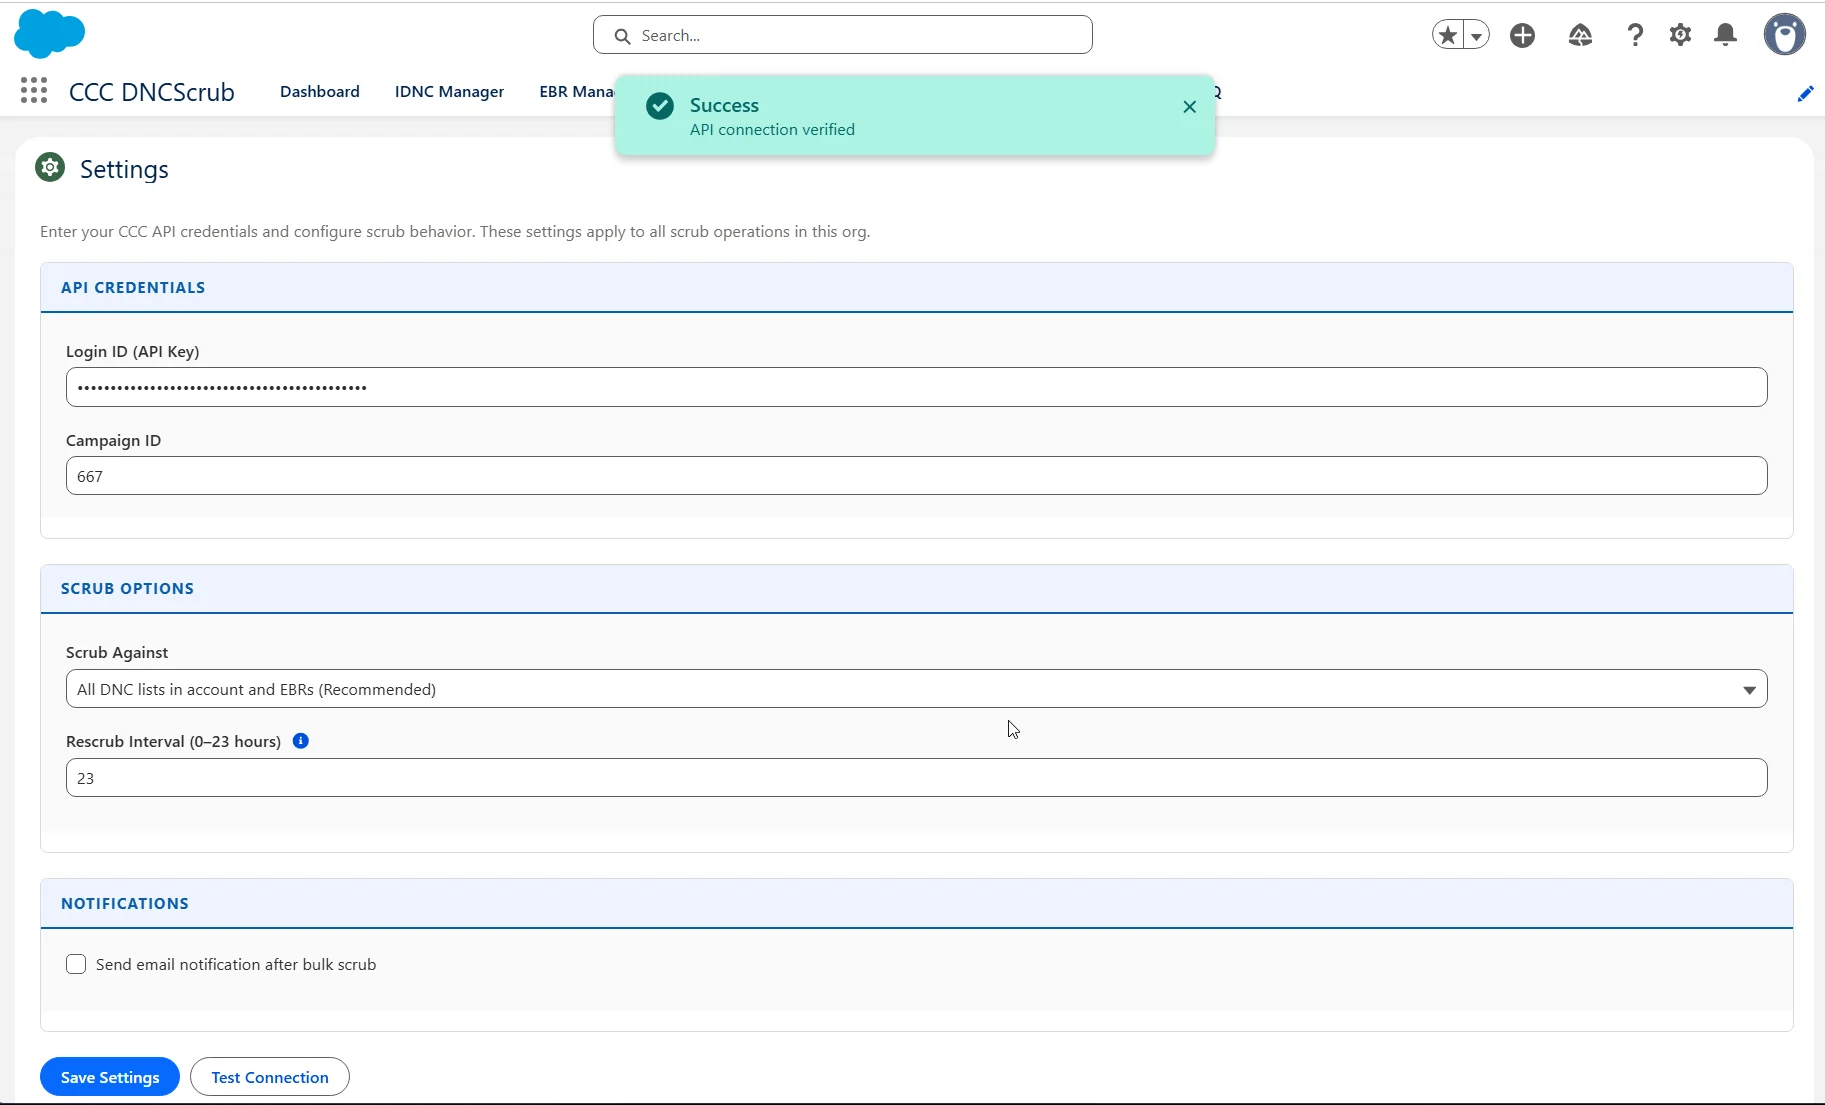Screen dimensions: 1825x1105
Task: Click the Salesforce cloud logo
Action: tap(49, 33)
